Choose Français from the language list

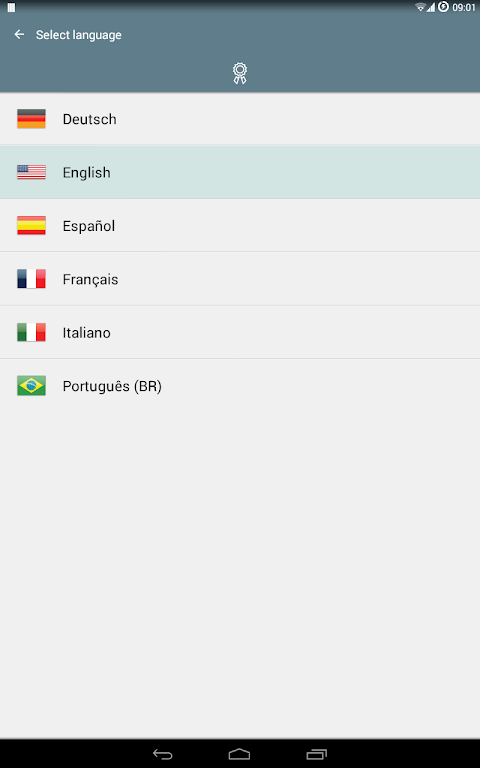click(x=240, y=279)
